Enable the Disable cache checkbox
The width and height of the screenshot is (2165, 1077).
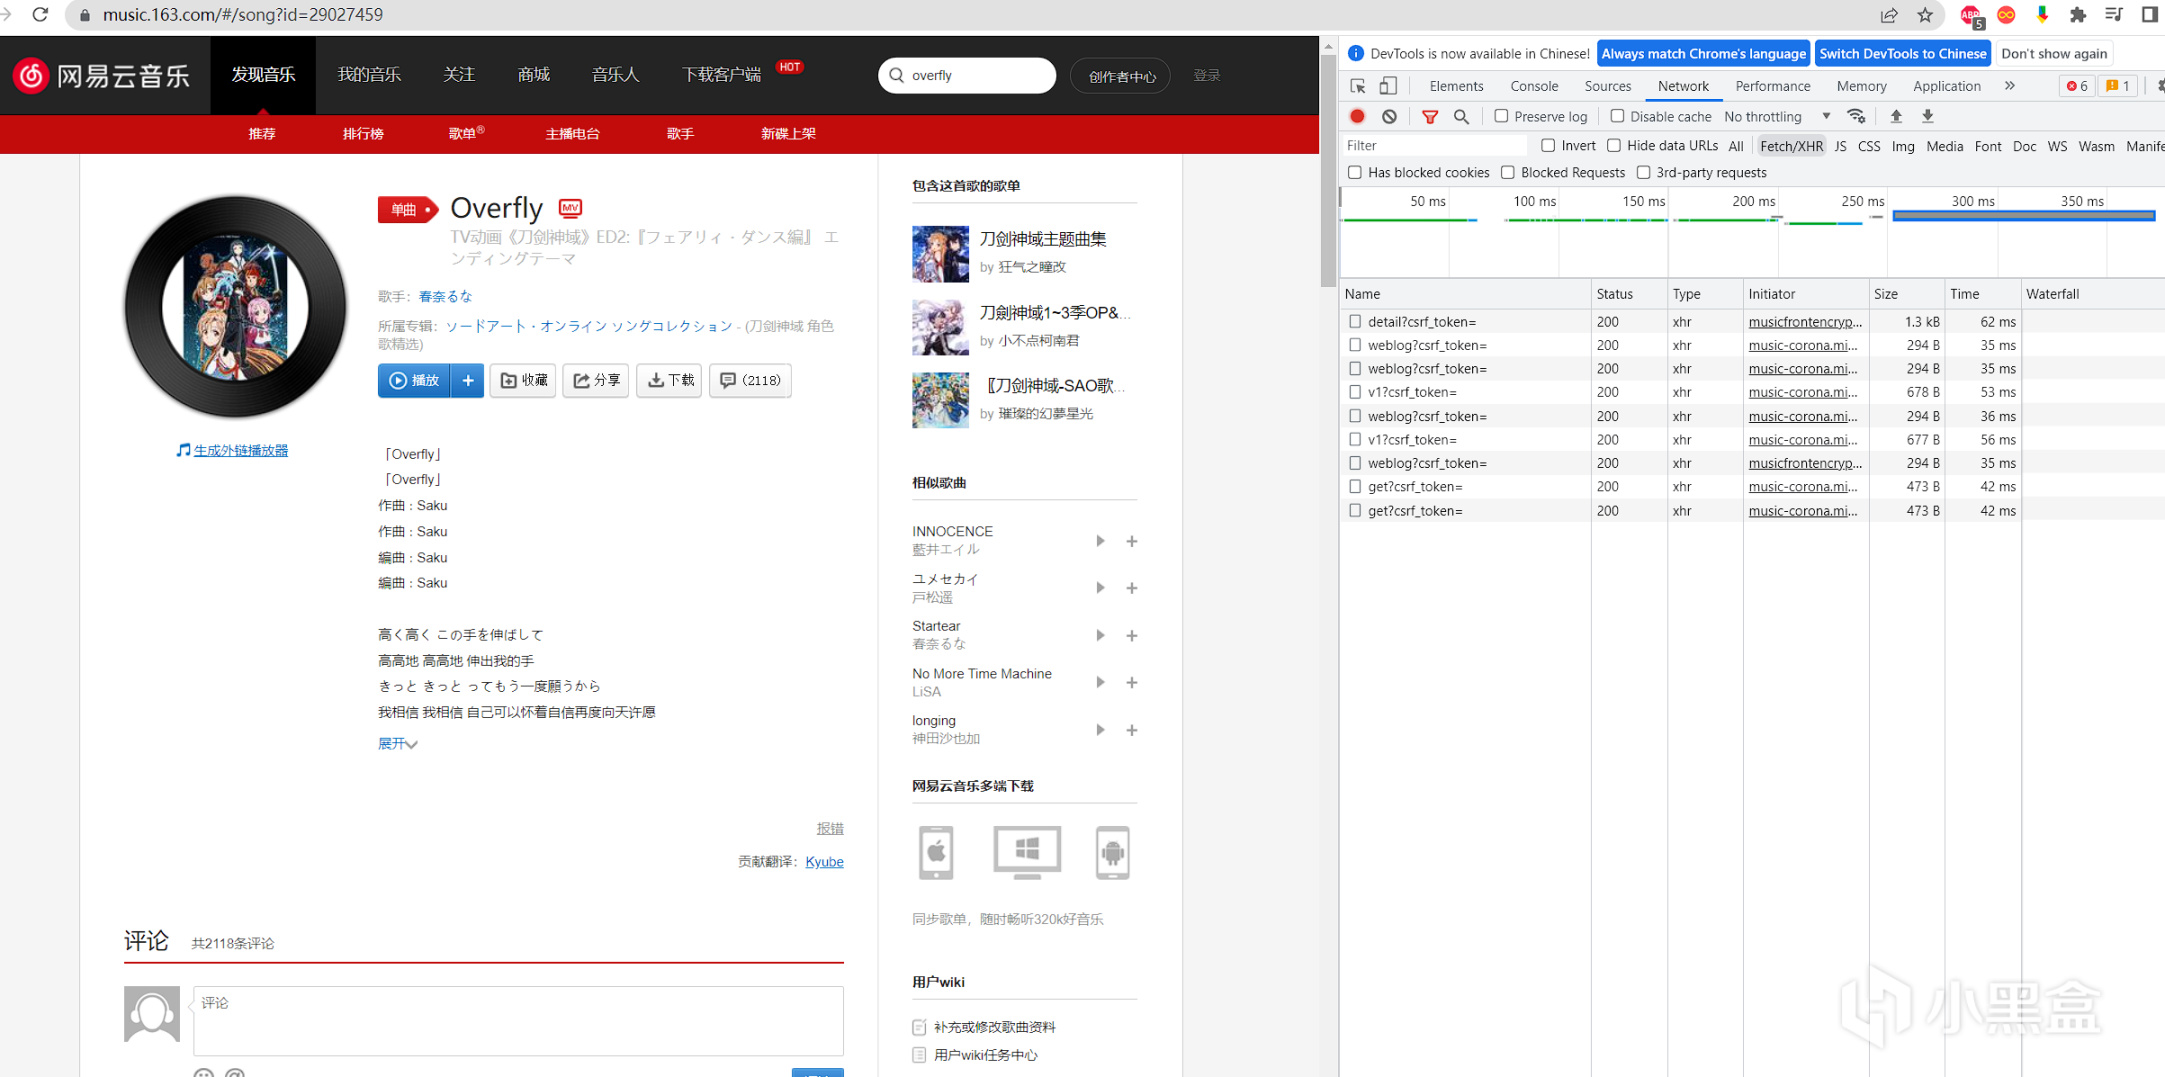(x=1617, y=116)
